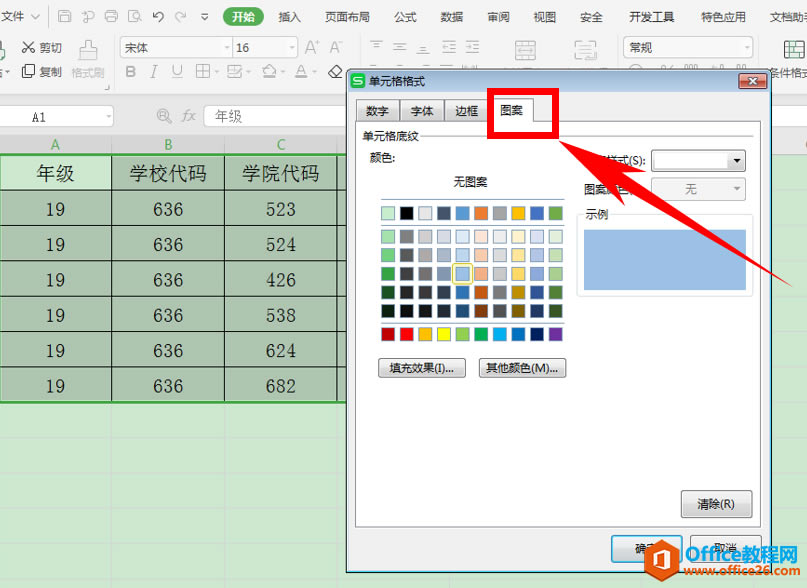Click the fx Insert Function icon
This screenshot has height=588, width=807.
point(189,116)
